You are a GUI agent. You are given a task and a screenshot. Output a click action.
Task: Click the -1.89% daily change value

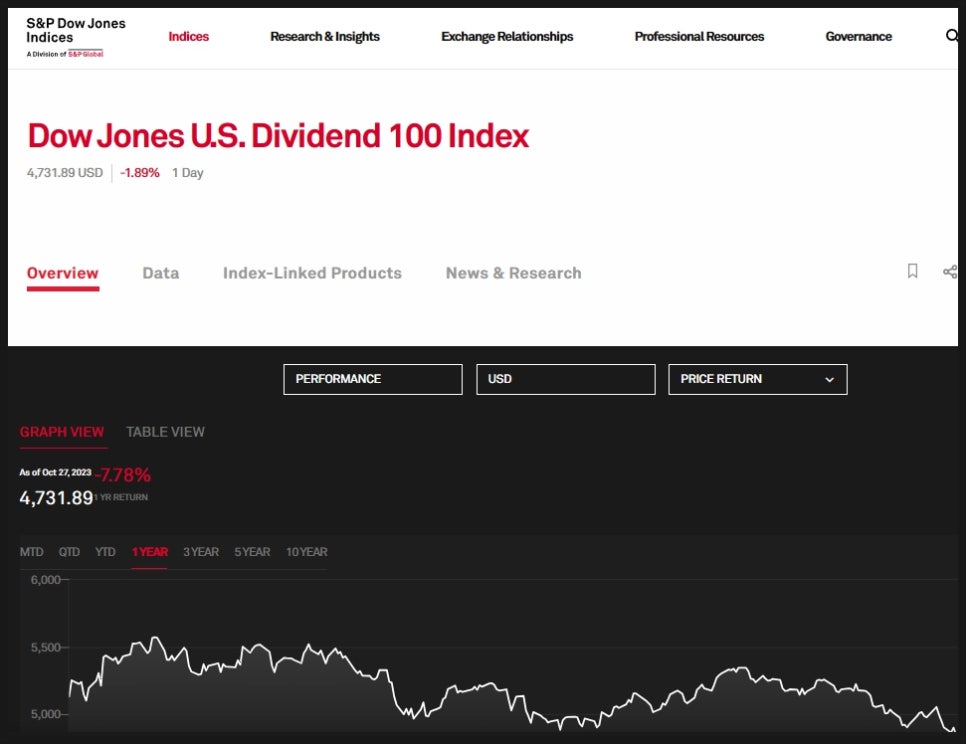pyautogui.click(x=140, y=172)
